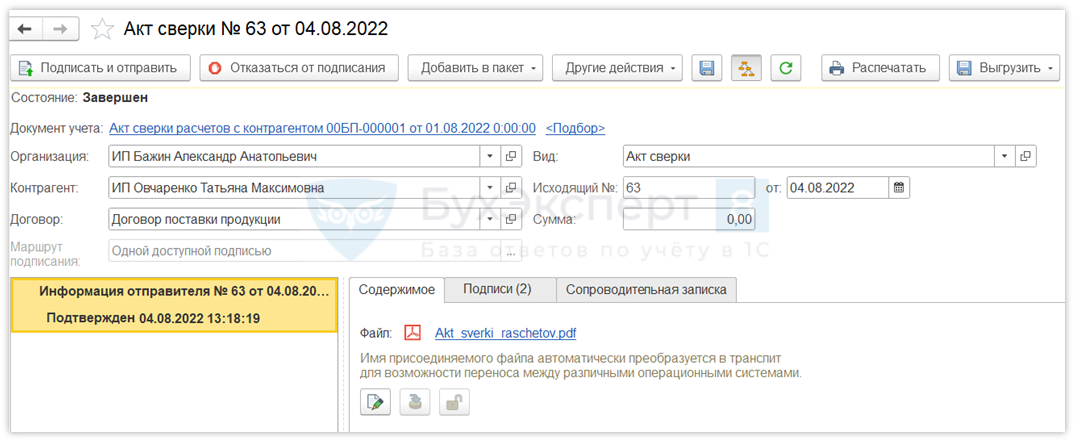This screenshot has width=1075, height=442.
Task: Expand the Контрагент dropdown list
Action: [490, 188]
